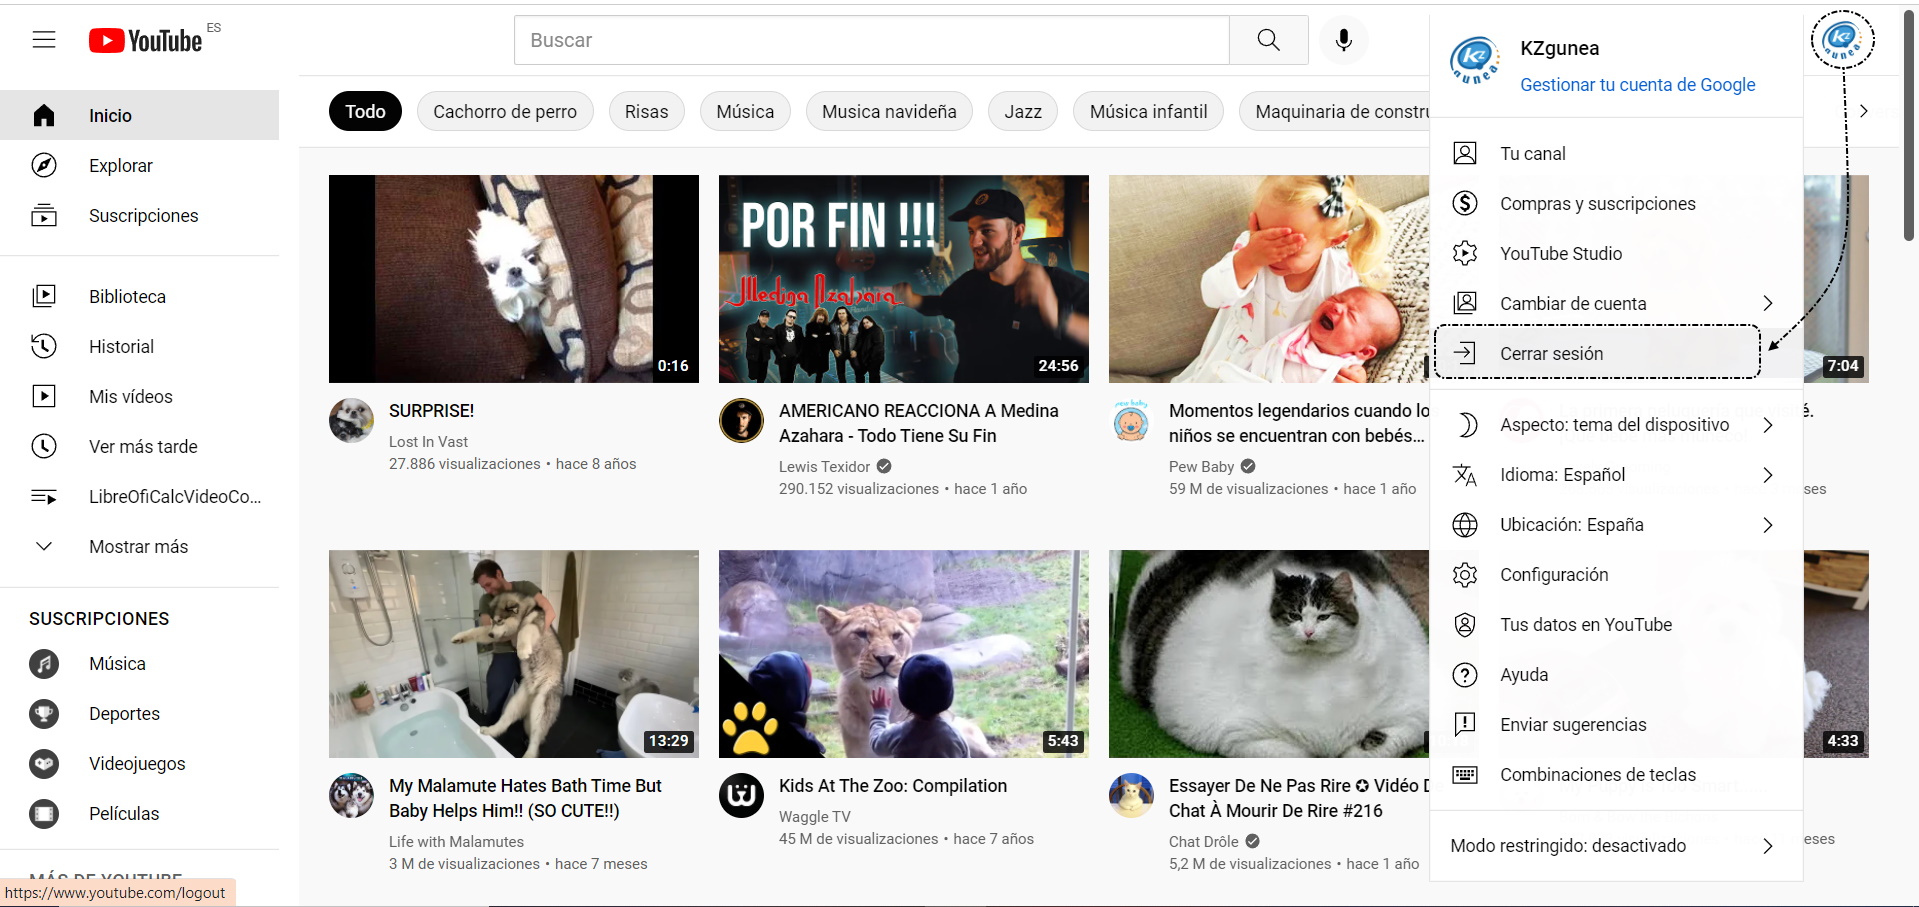Click the LibreOfiCalcVideoCo playlist icon

(44, 496)
